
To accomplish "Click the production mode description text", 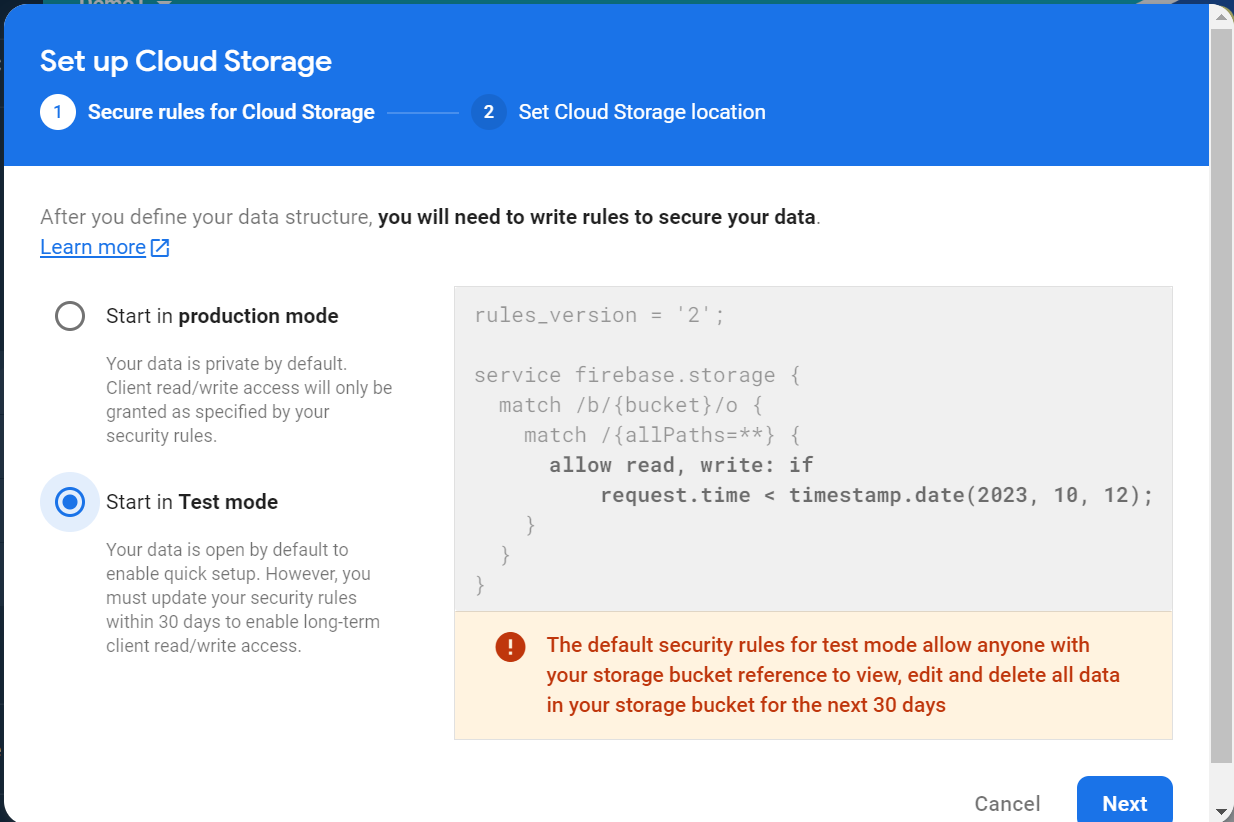I will tap(249, 400).
